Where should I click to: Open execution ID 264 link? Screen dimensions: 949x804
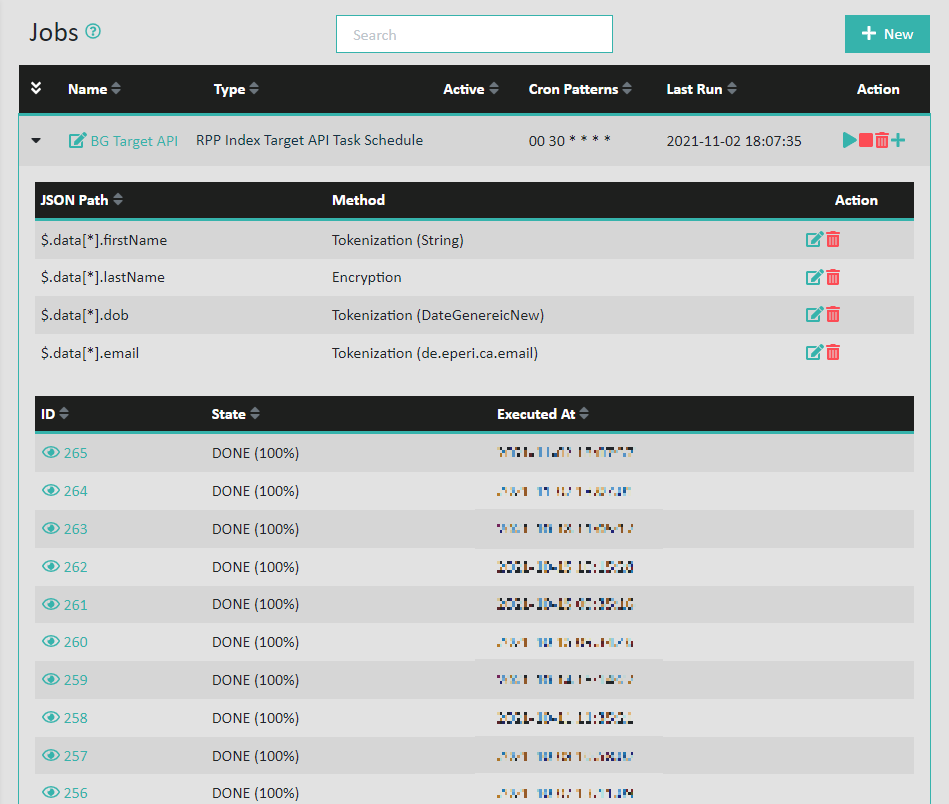coord(76,491)
